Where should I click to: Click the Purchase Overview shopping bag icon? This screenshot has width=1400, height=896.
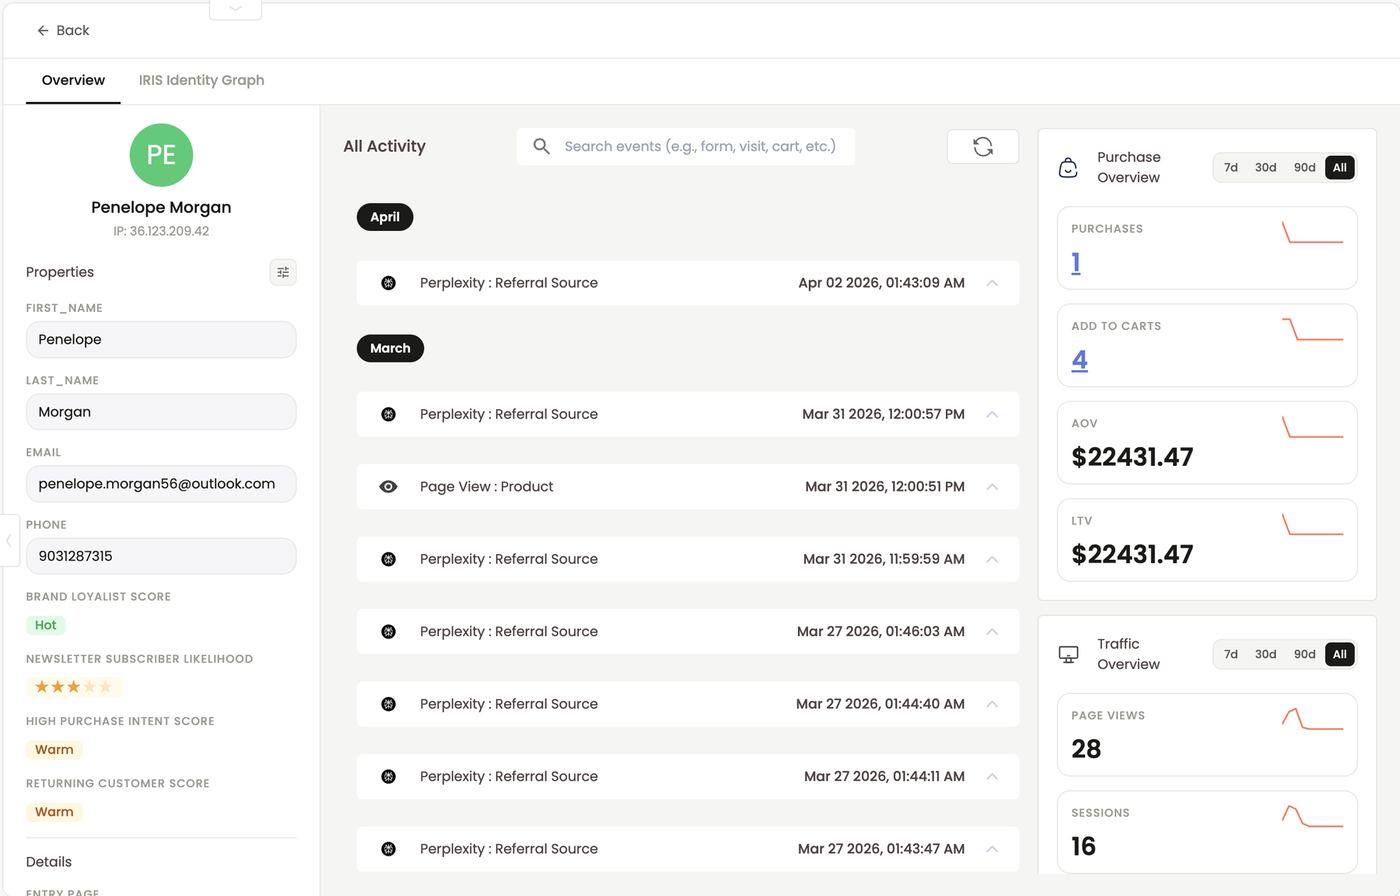point(1068,167)
